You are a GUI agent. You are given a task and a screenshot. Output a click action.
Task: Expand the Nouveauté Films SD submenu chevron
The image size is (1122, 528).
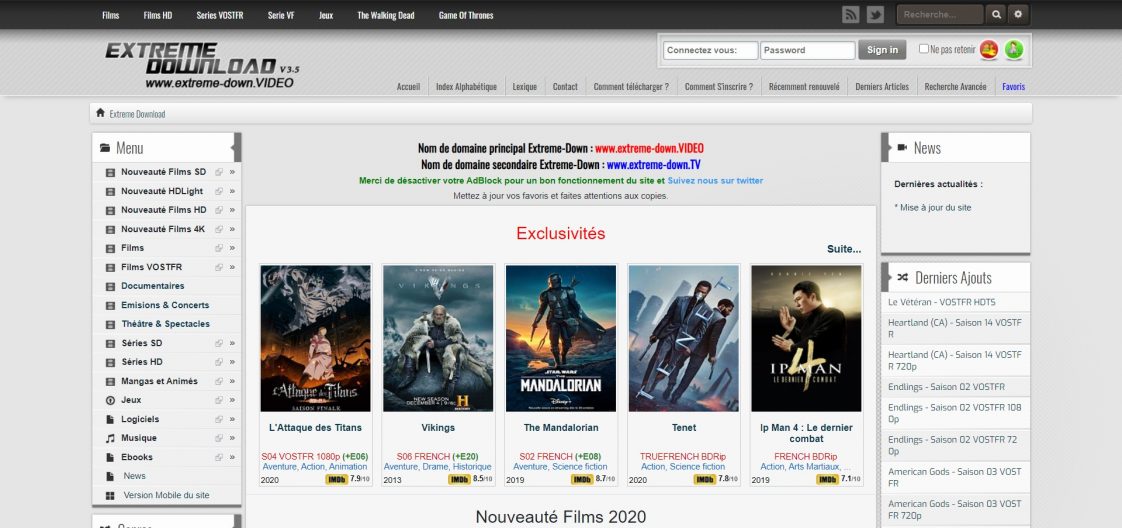232,172
